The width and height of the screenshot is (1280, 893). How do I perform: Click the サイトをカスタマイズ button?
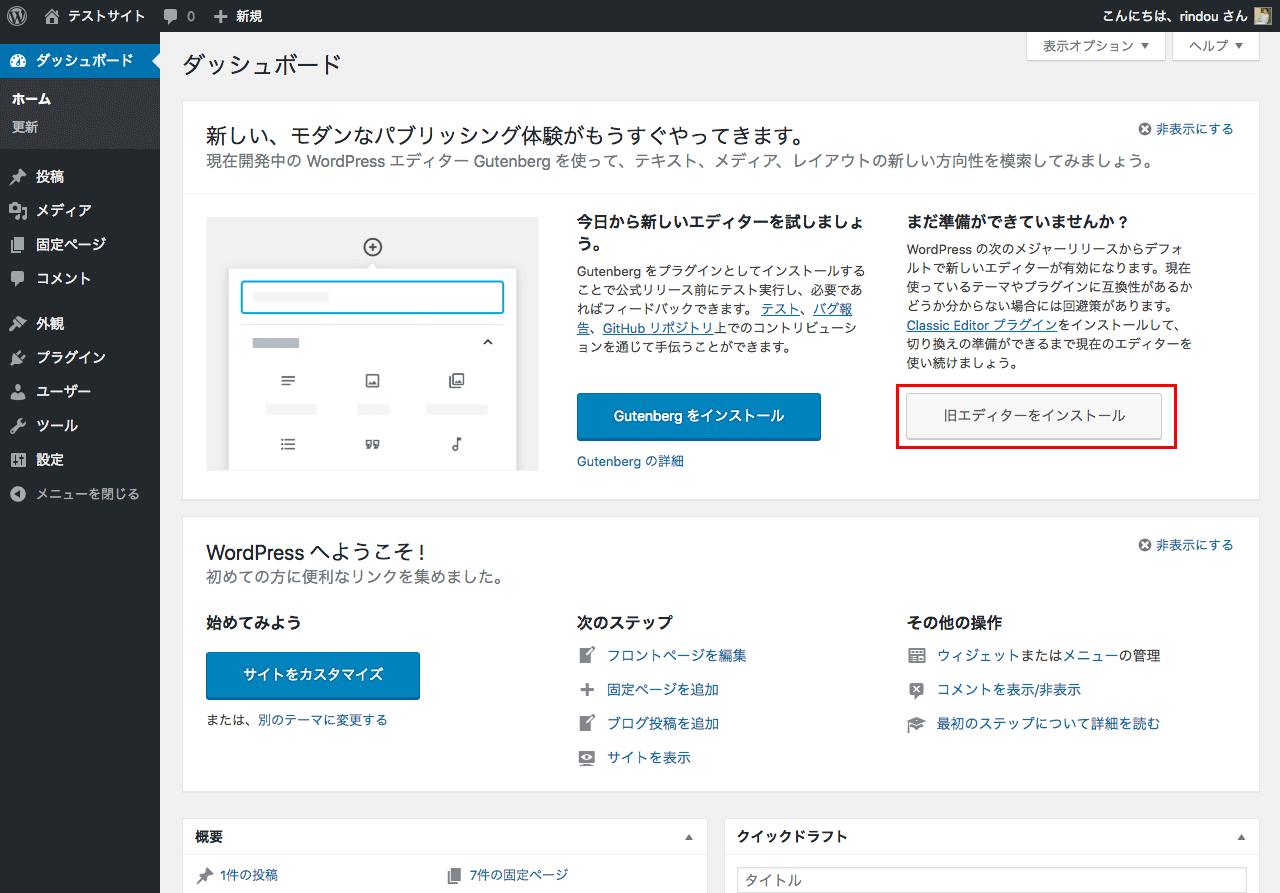[313, 675]
